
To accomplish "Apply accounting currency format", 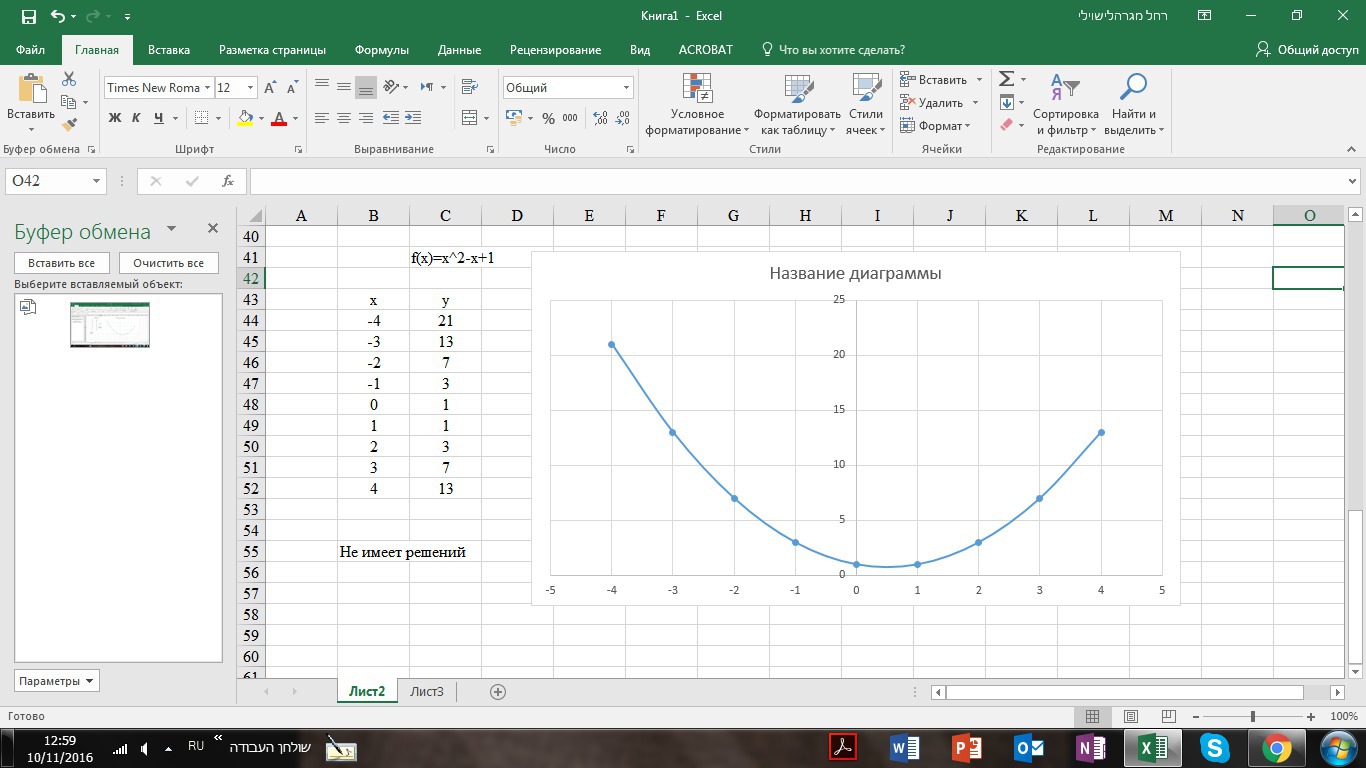I will [x=513, y=118].
